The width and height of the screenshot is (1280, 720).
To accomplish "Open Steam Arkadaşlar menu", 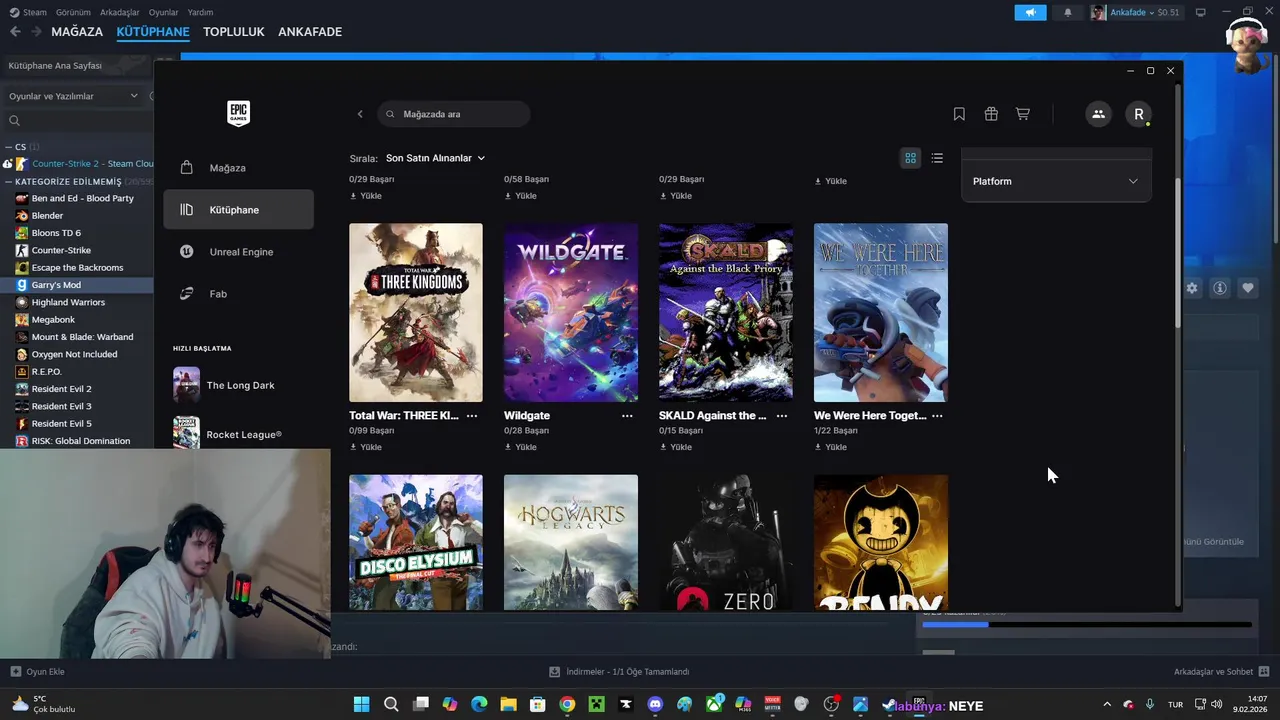I will (121, 12).
